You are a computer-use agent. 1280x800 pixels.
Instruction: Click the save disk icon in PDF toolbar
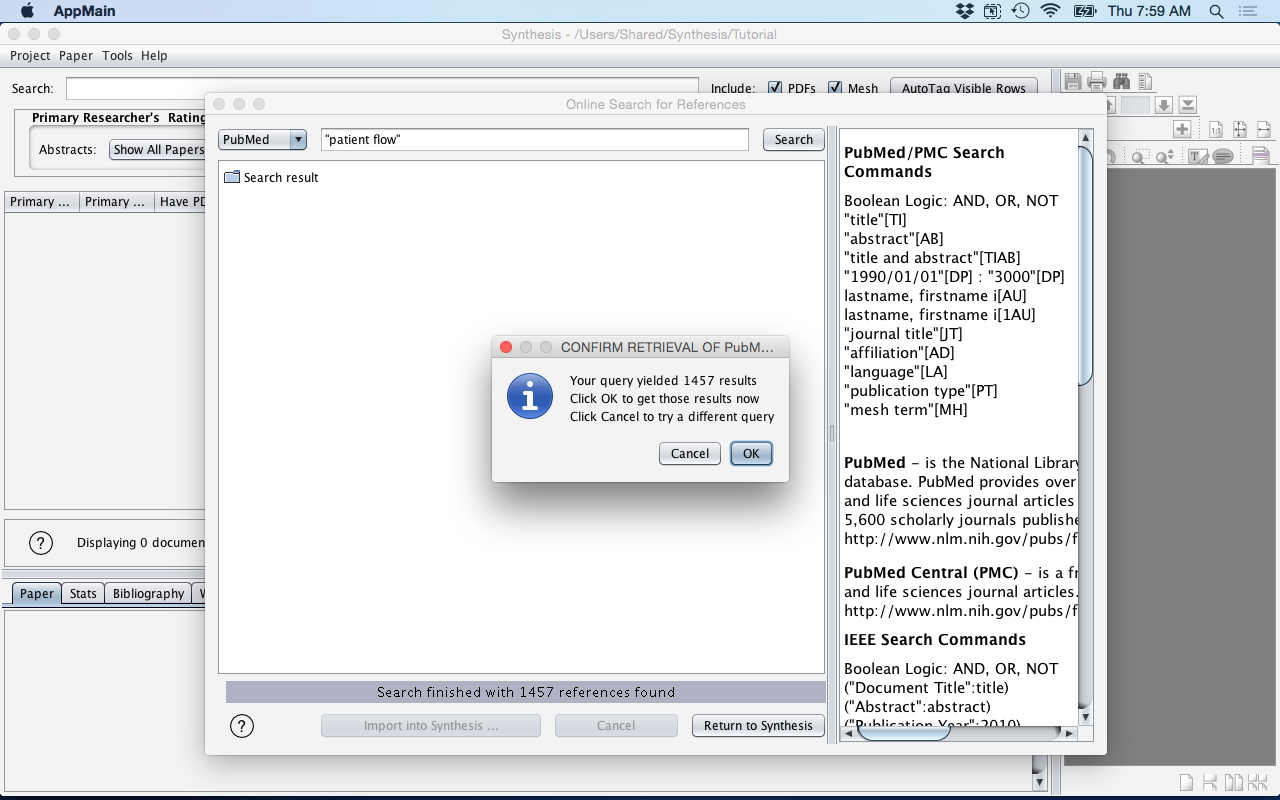(1073, 81)
